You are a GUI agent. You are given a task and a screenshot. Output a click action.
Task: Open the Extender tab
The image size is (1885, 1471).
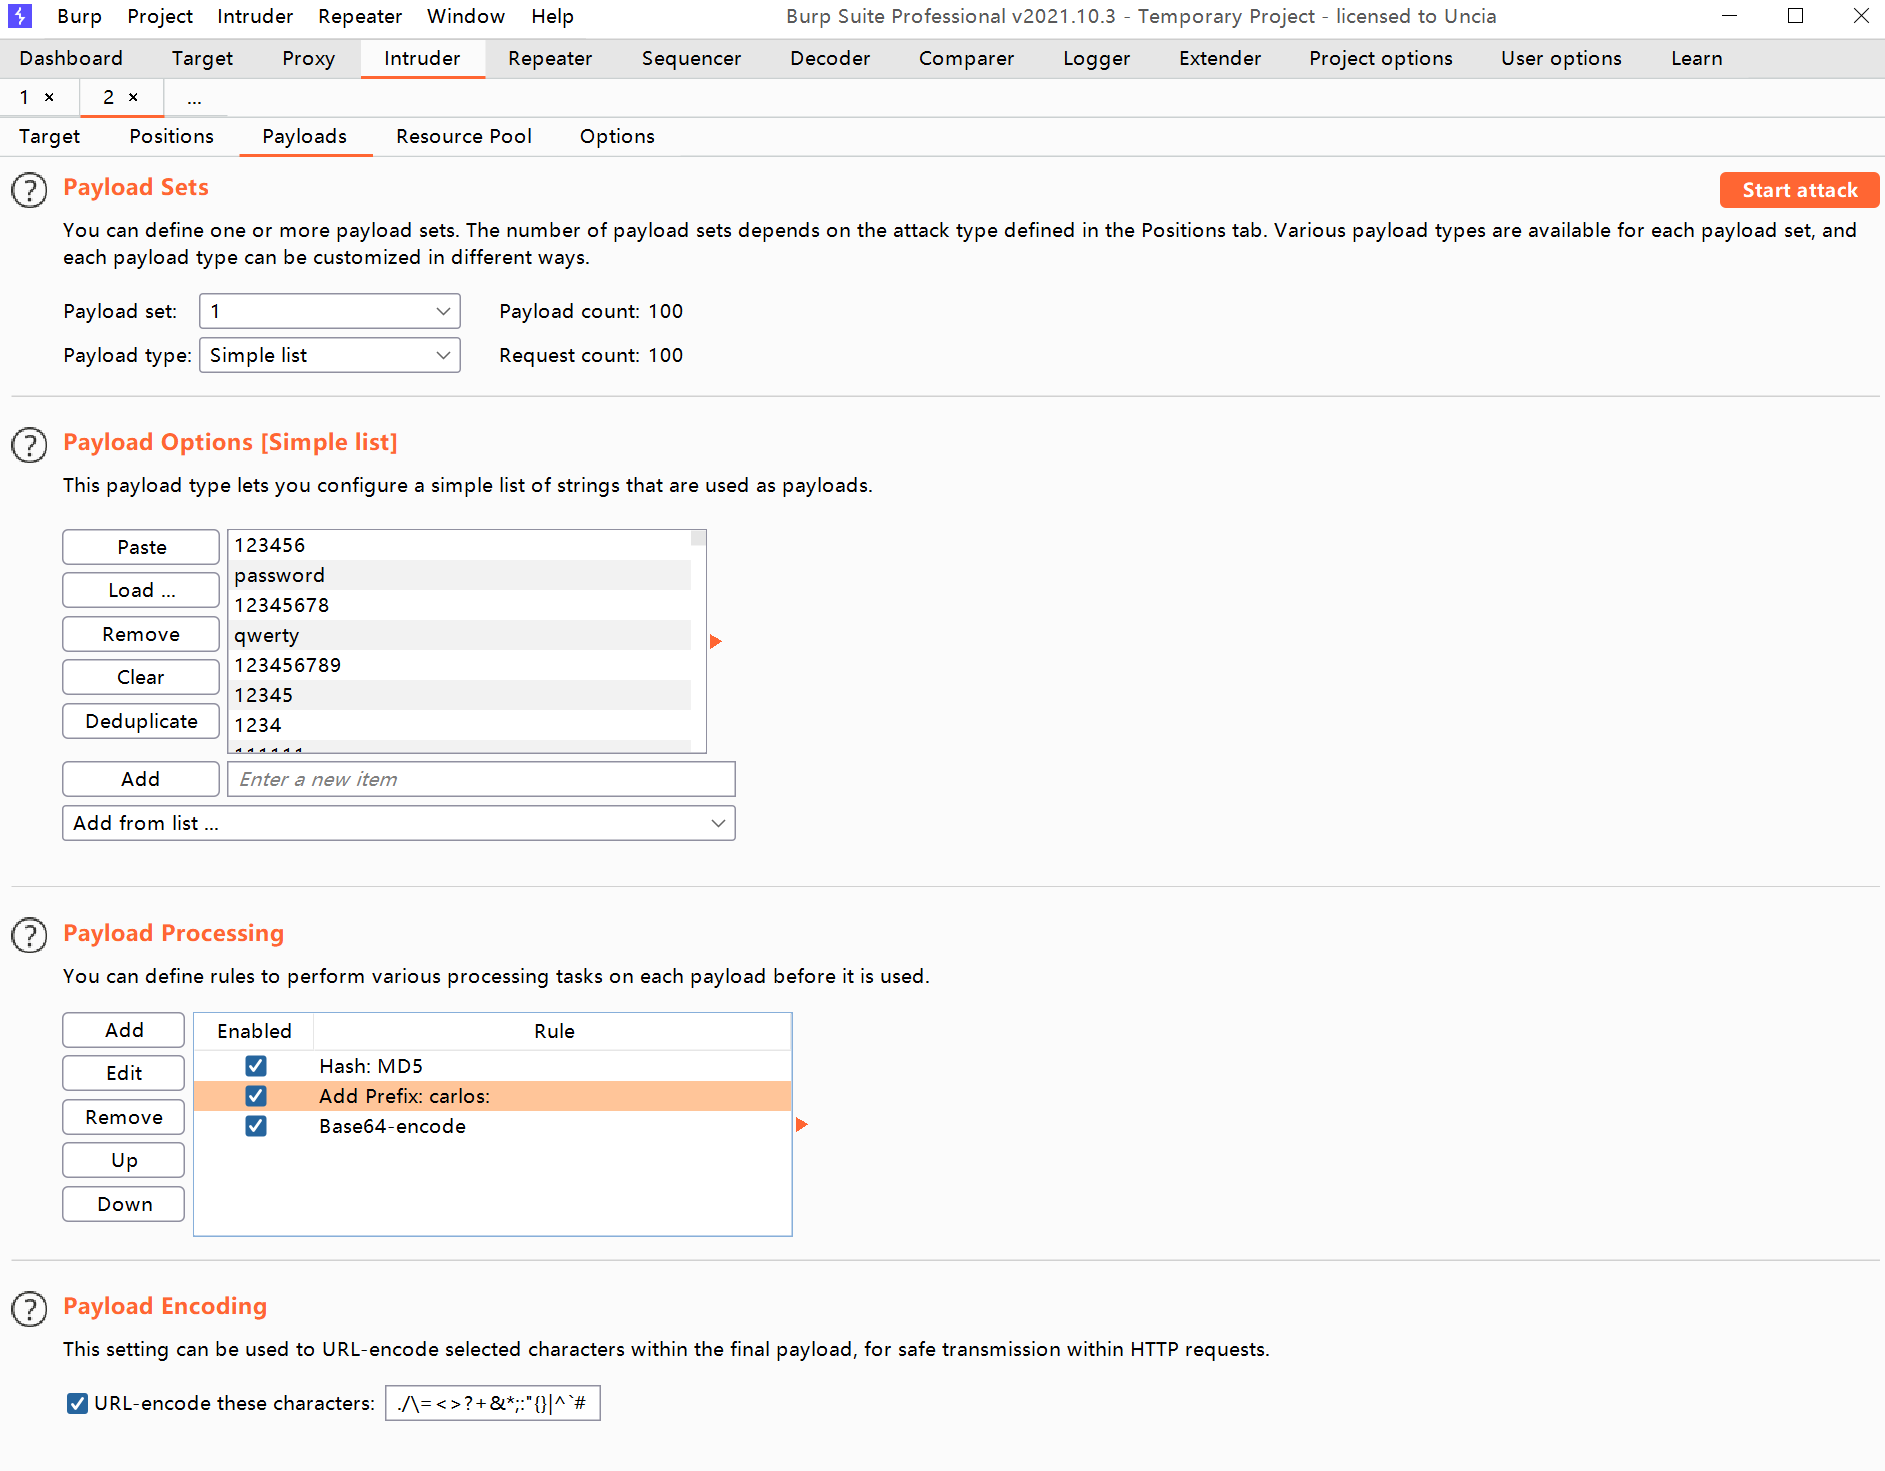[1220, 58]
